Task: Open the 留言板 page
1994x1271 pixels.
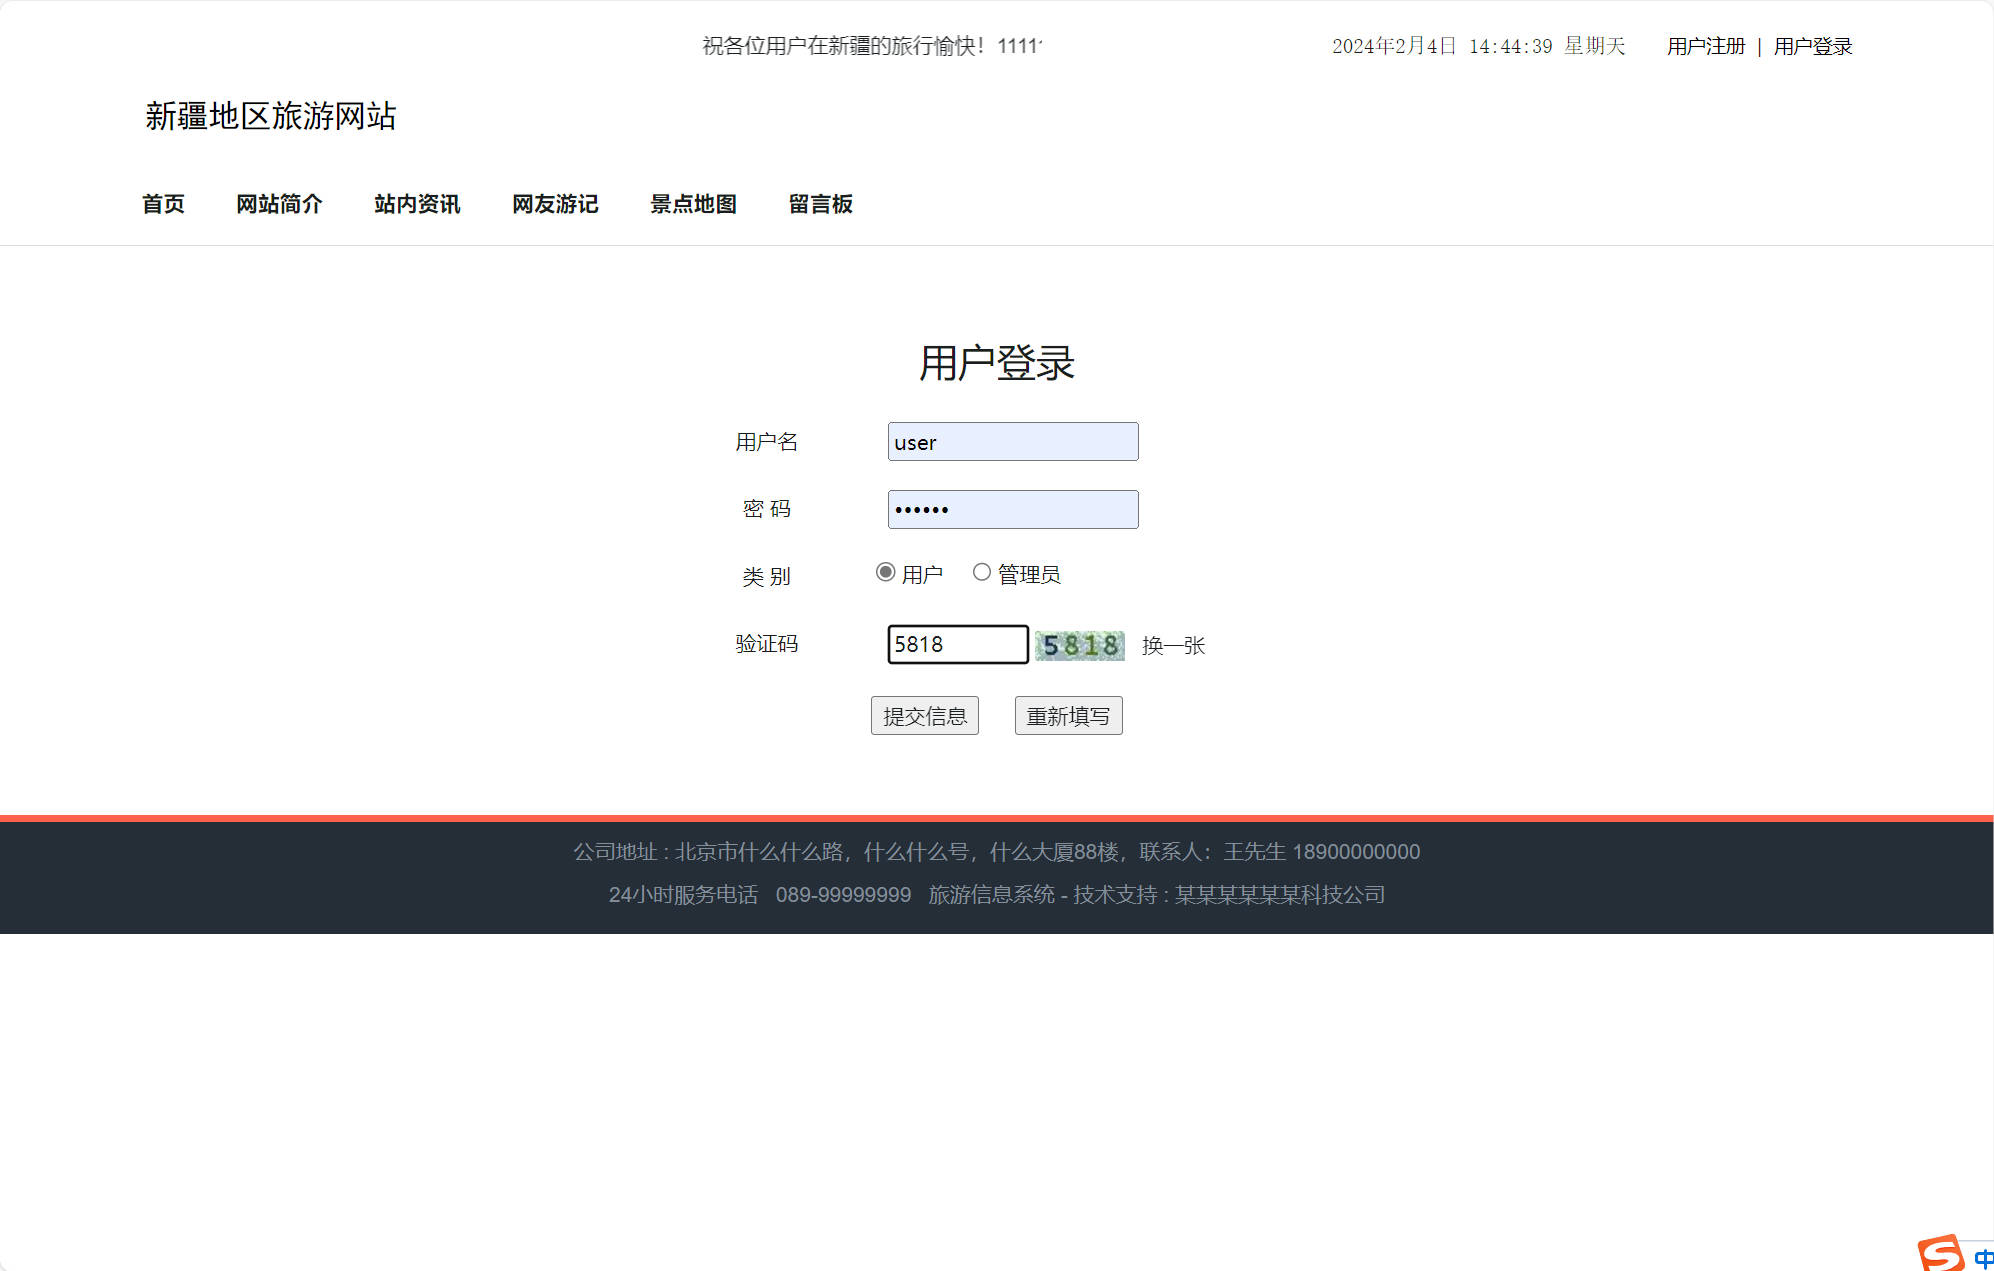Action: (x=820, y=204)
